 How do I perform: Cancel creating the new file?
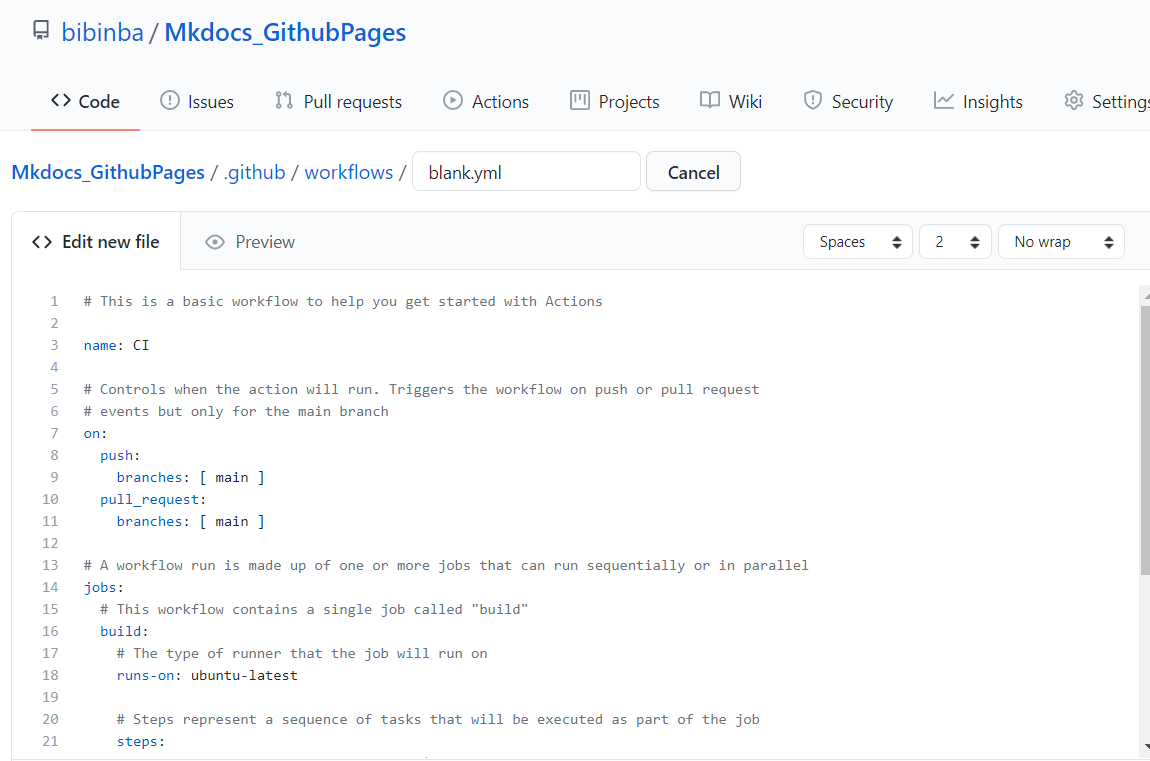tap(693, 172)
